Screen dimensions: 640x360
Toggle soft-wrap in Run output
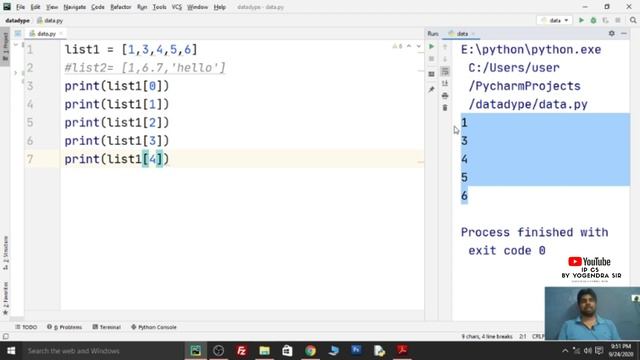coord(445,71)
